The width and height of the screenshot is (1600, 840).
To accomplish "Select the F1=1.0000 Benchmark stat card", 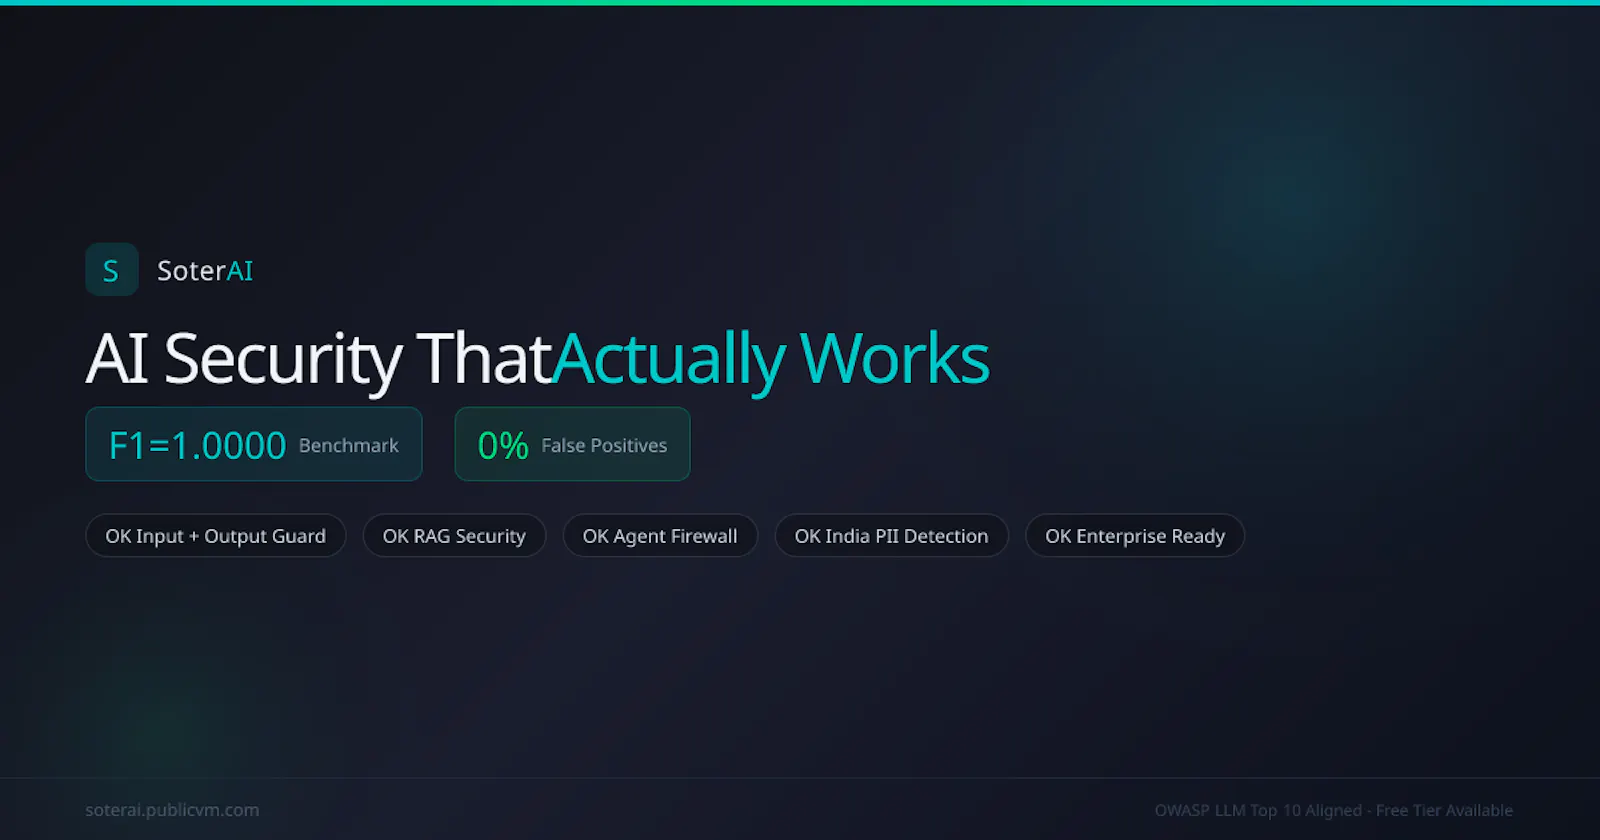I will [x=254, y=444].
